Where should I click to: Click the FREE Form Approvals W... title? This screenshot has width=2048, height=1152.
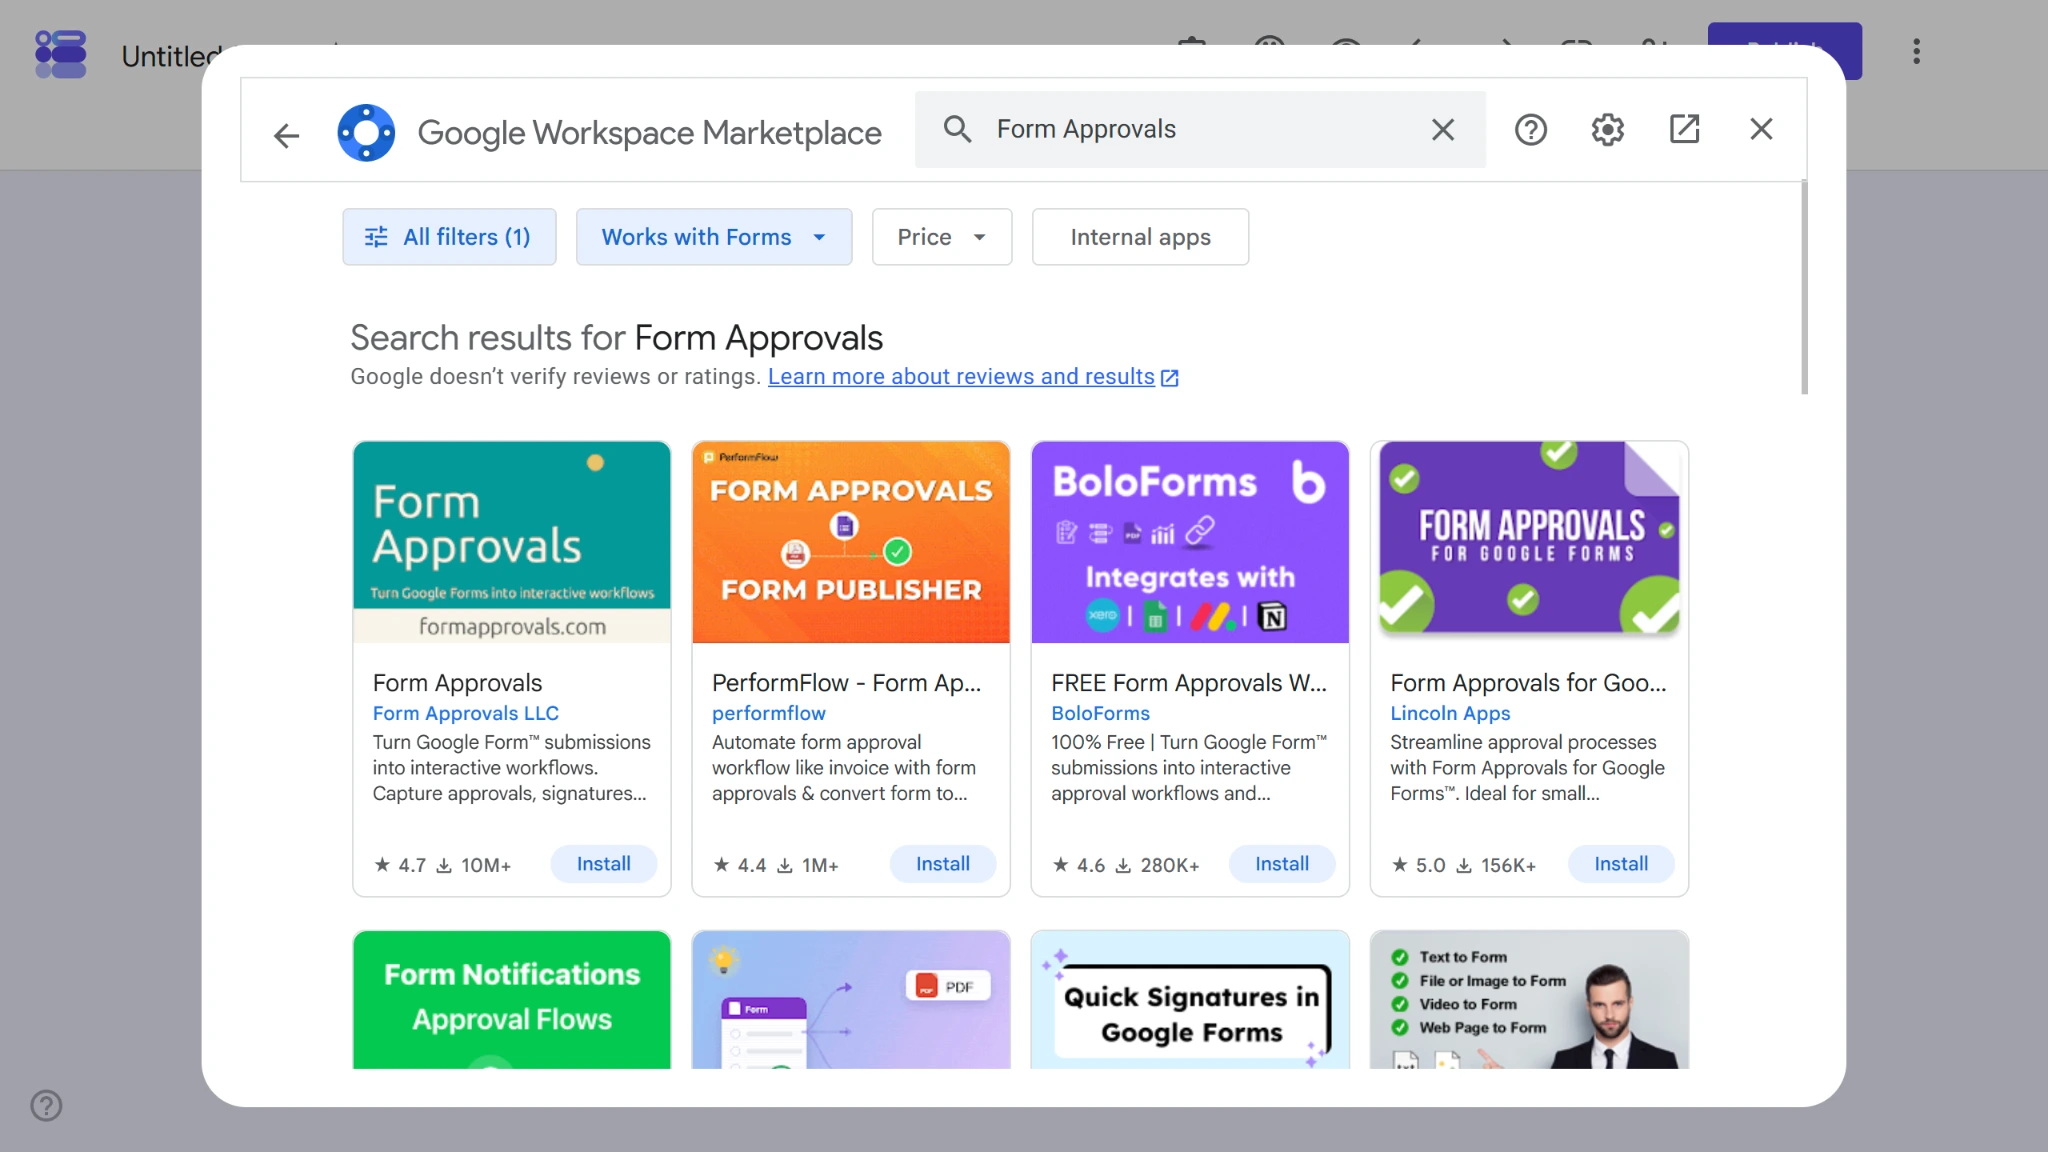point(1188,683)
